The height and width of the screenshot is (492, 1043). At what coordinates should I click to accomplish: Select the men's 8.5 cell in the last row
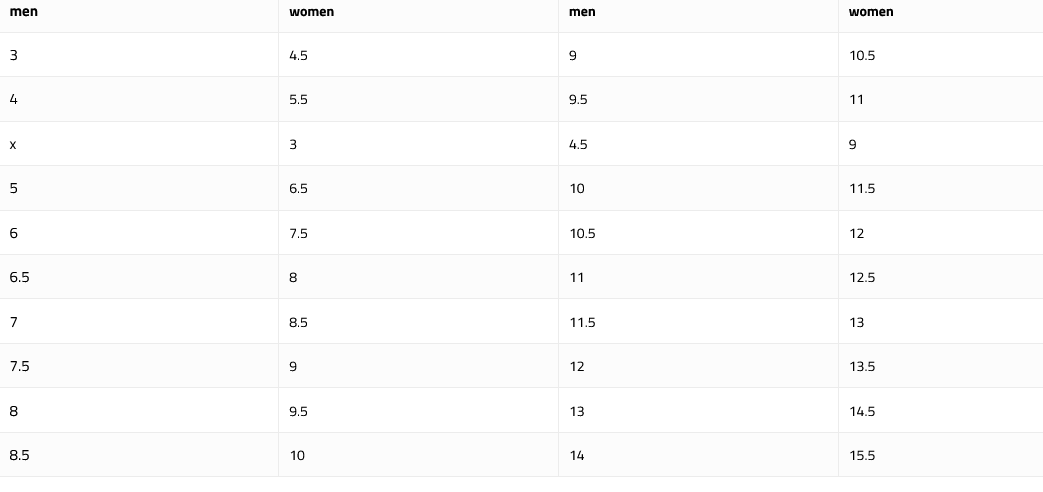click(x=19, y=455)
